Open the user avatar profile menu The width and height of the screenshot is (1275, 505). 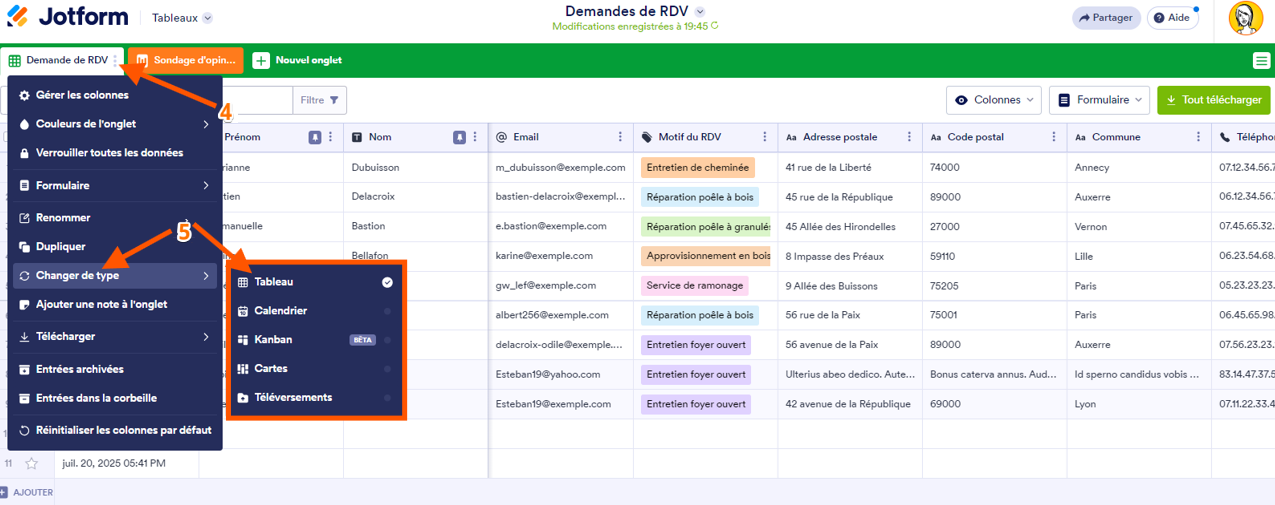click(x=1245, y=18)
